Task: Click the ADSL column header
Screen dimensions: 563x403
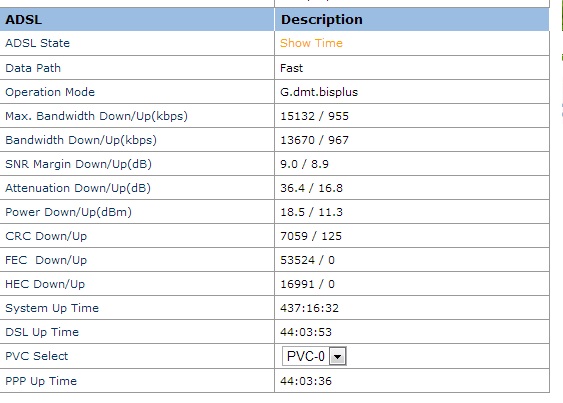Action: (24, 19)
